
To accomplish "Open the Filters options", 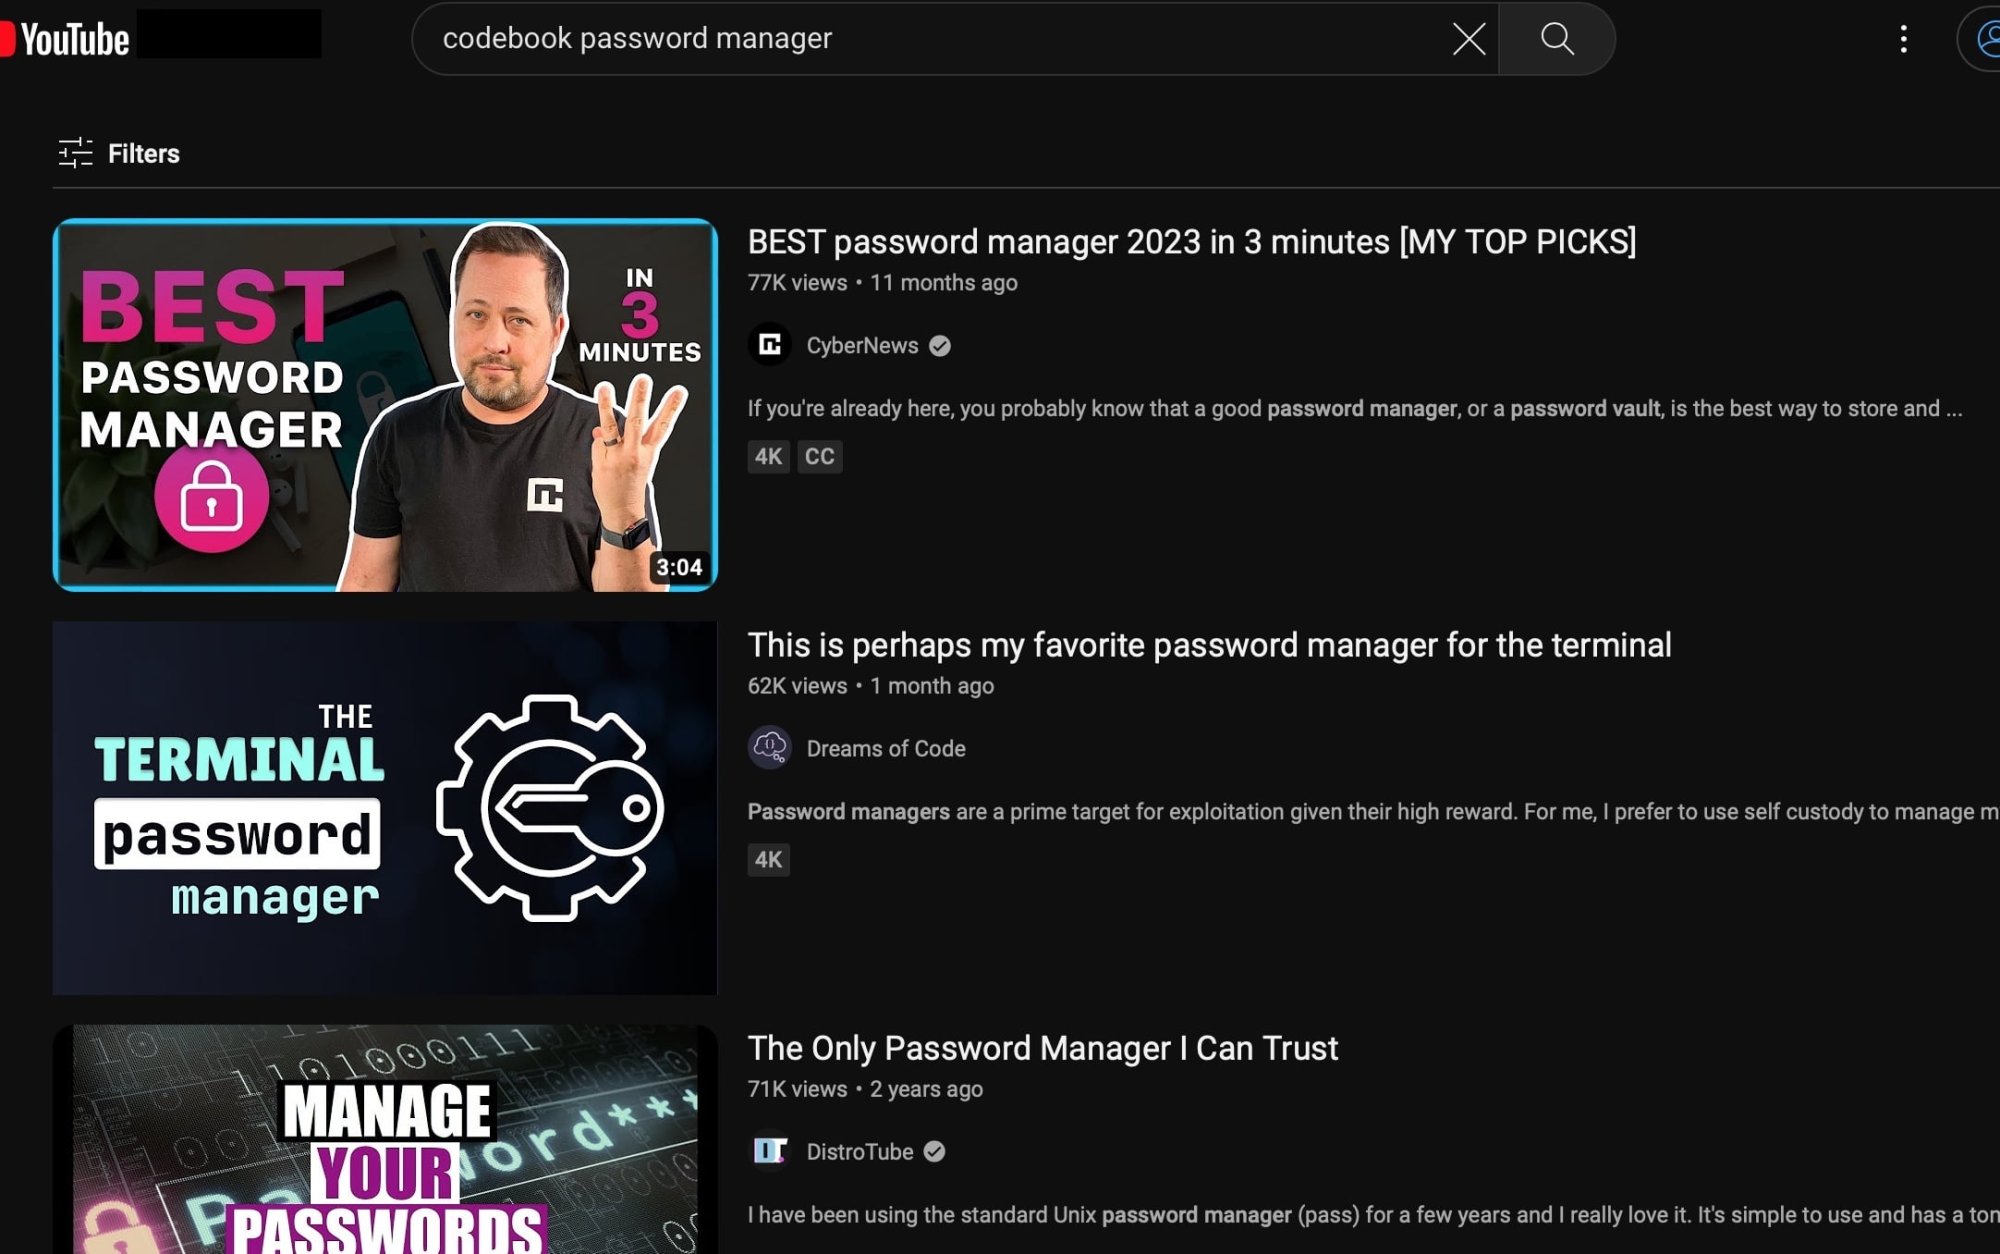I will [119, 153].
